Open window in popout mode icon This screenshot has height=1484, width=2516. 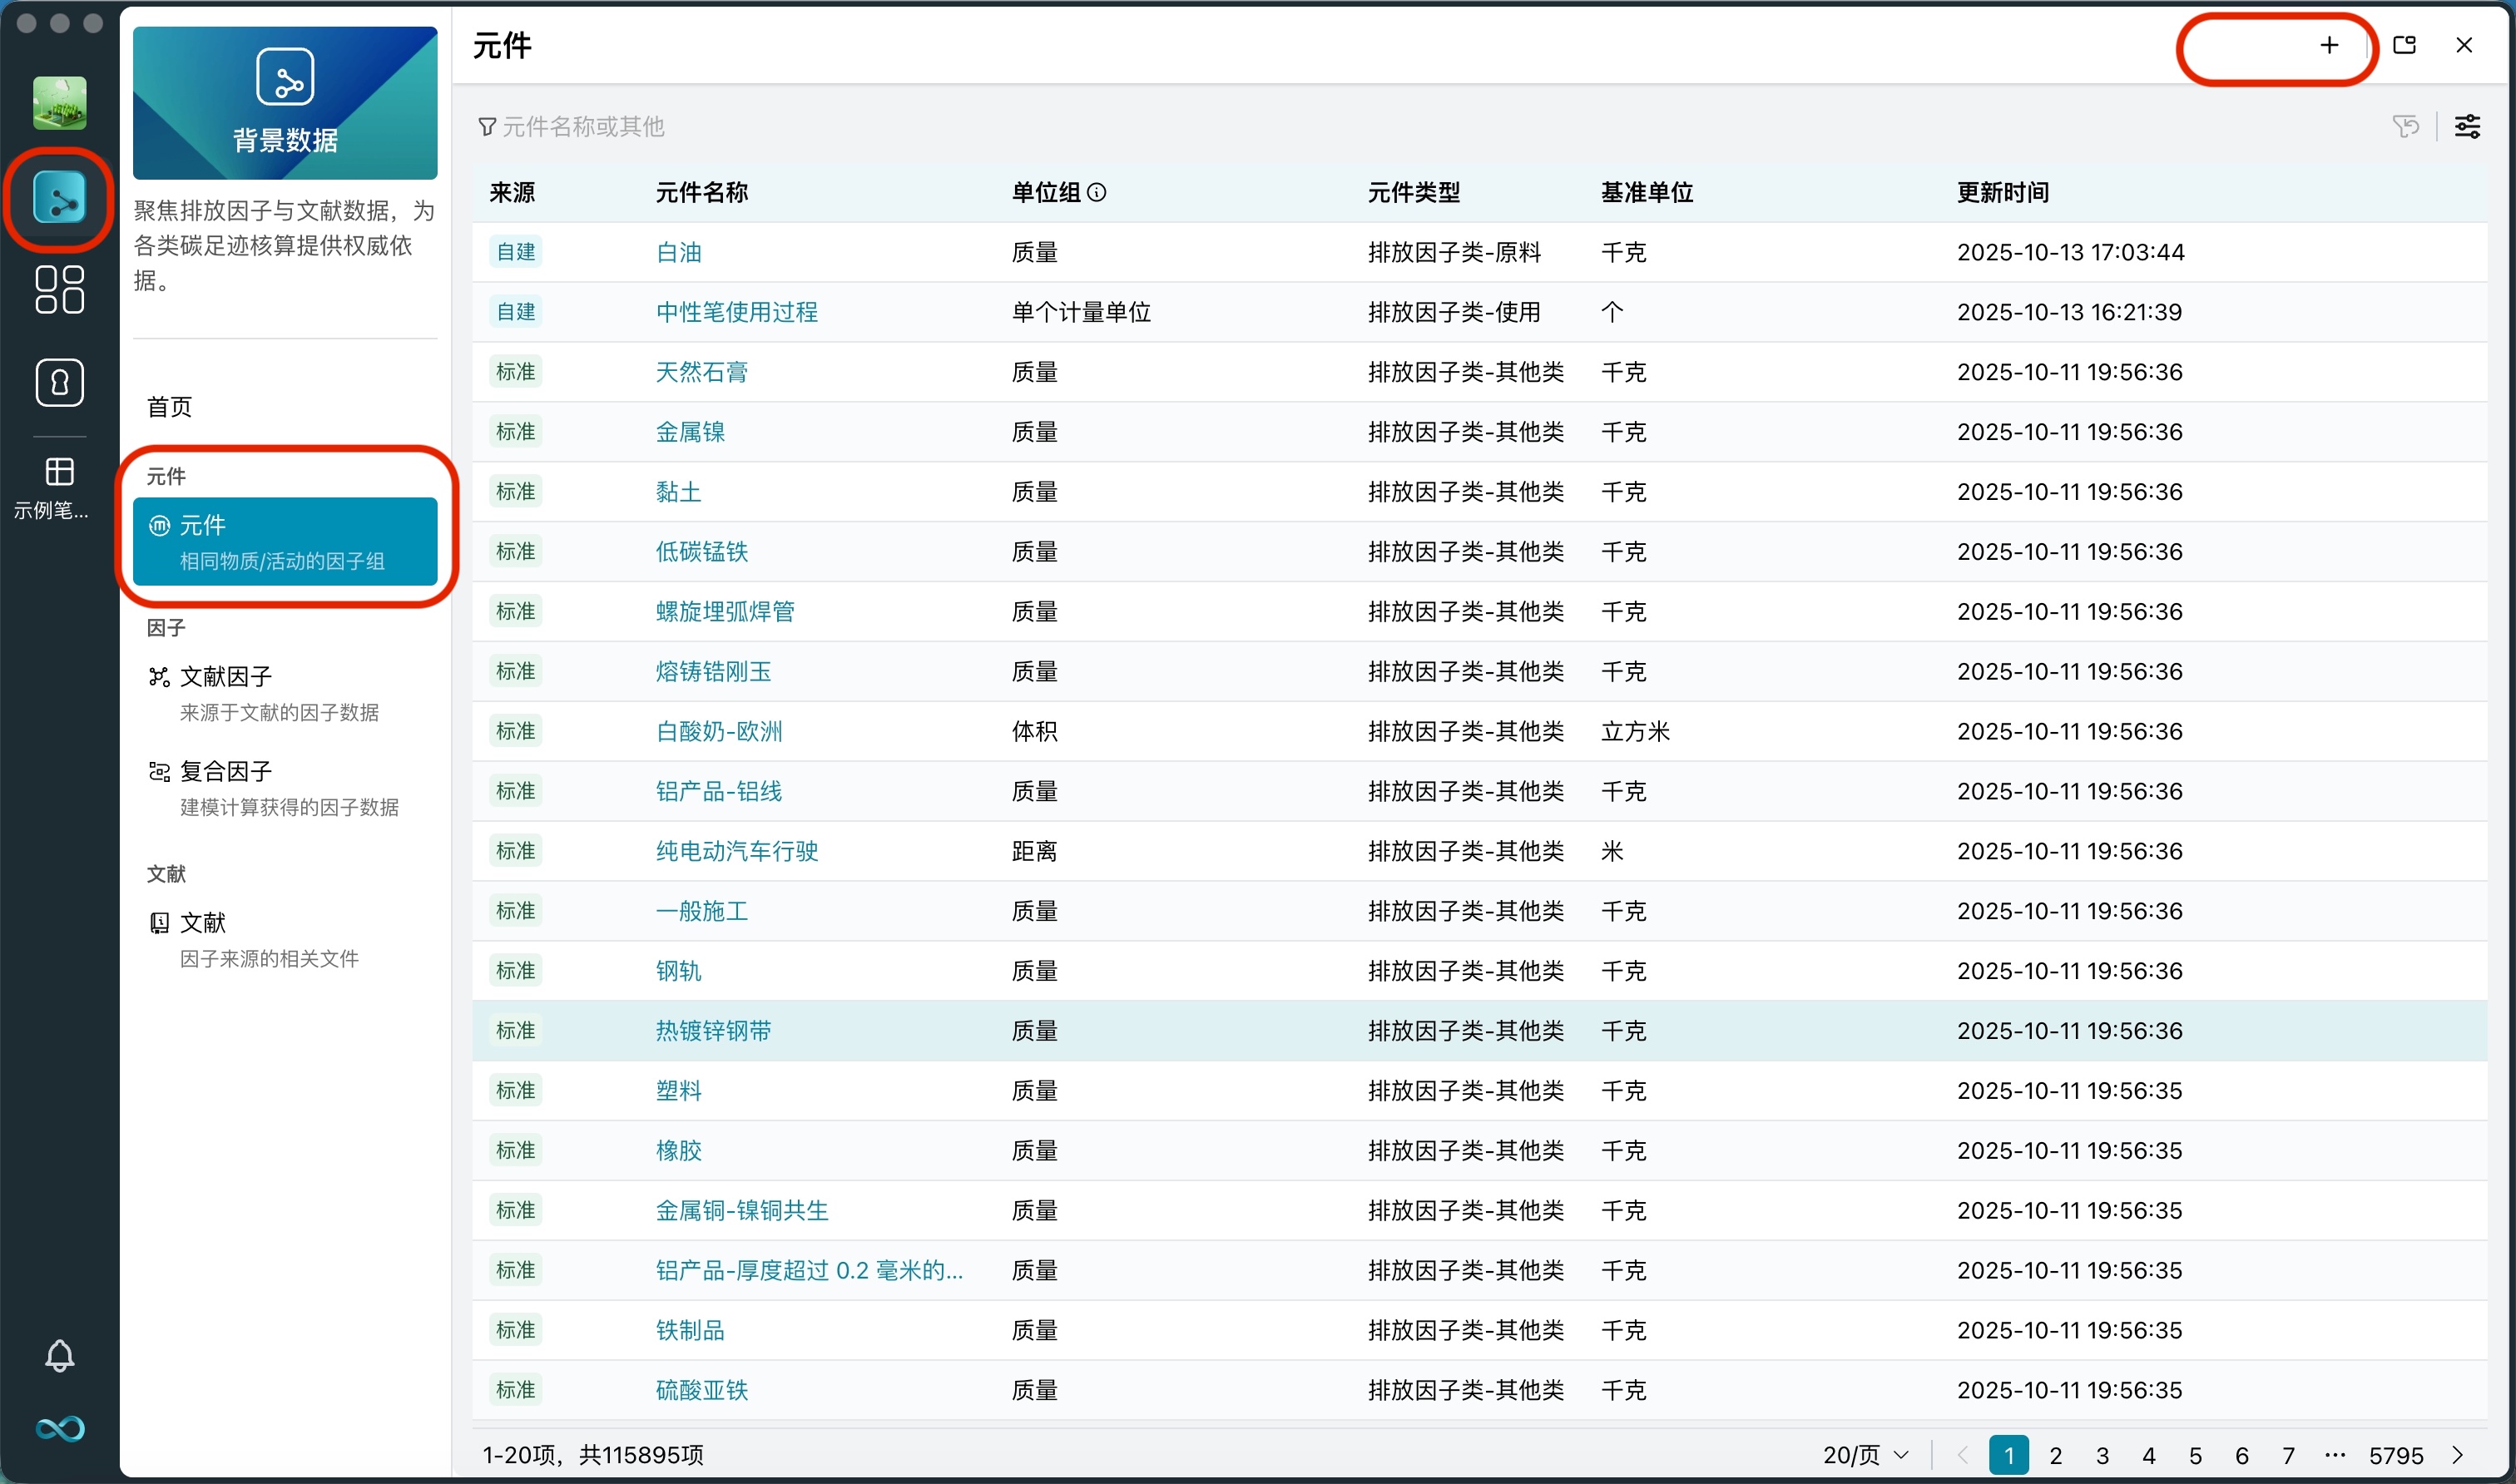tap(2404, 45)
